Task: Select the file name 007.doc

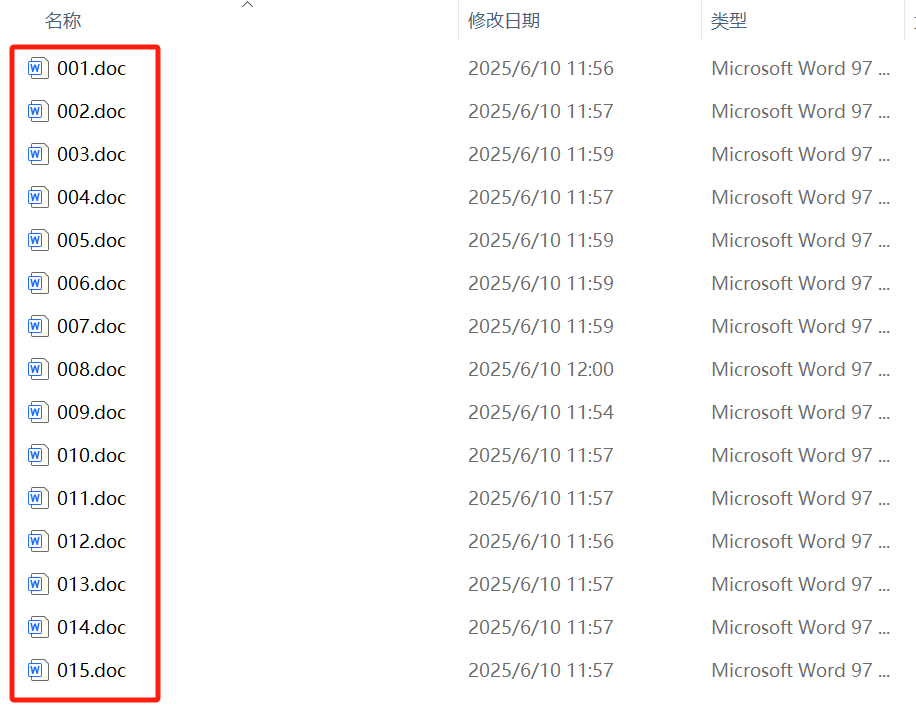Action: pyautogui.click(x=92, y=326)
